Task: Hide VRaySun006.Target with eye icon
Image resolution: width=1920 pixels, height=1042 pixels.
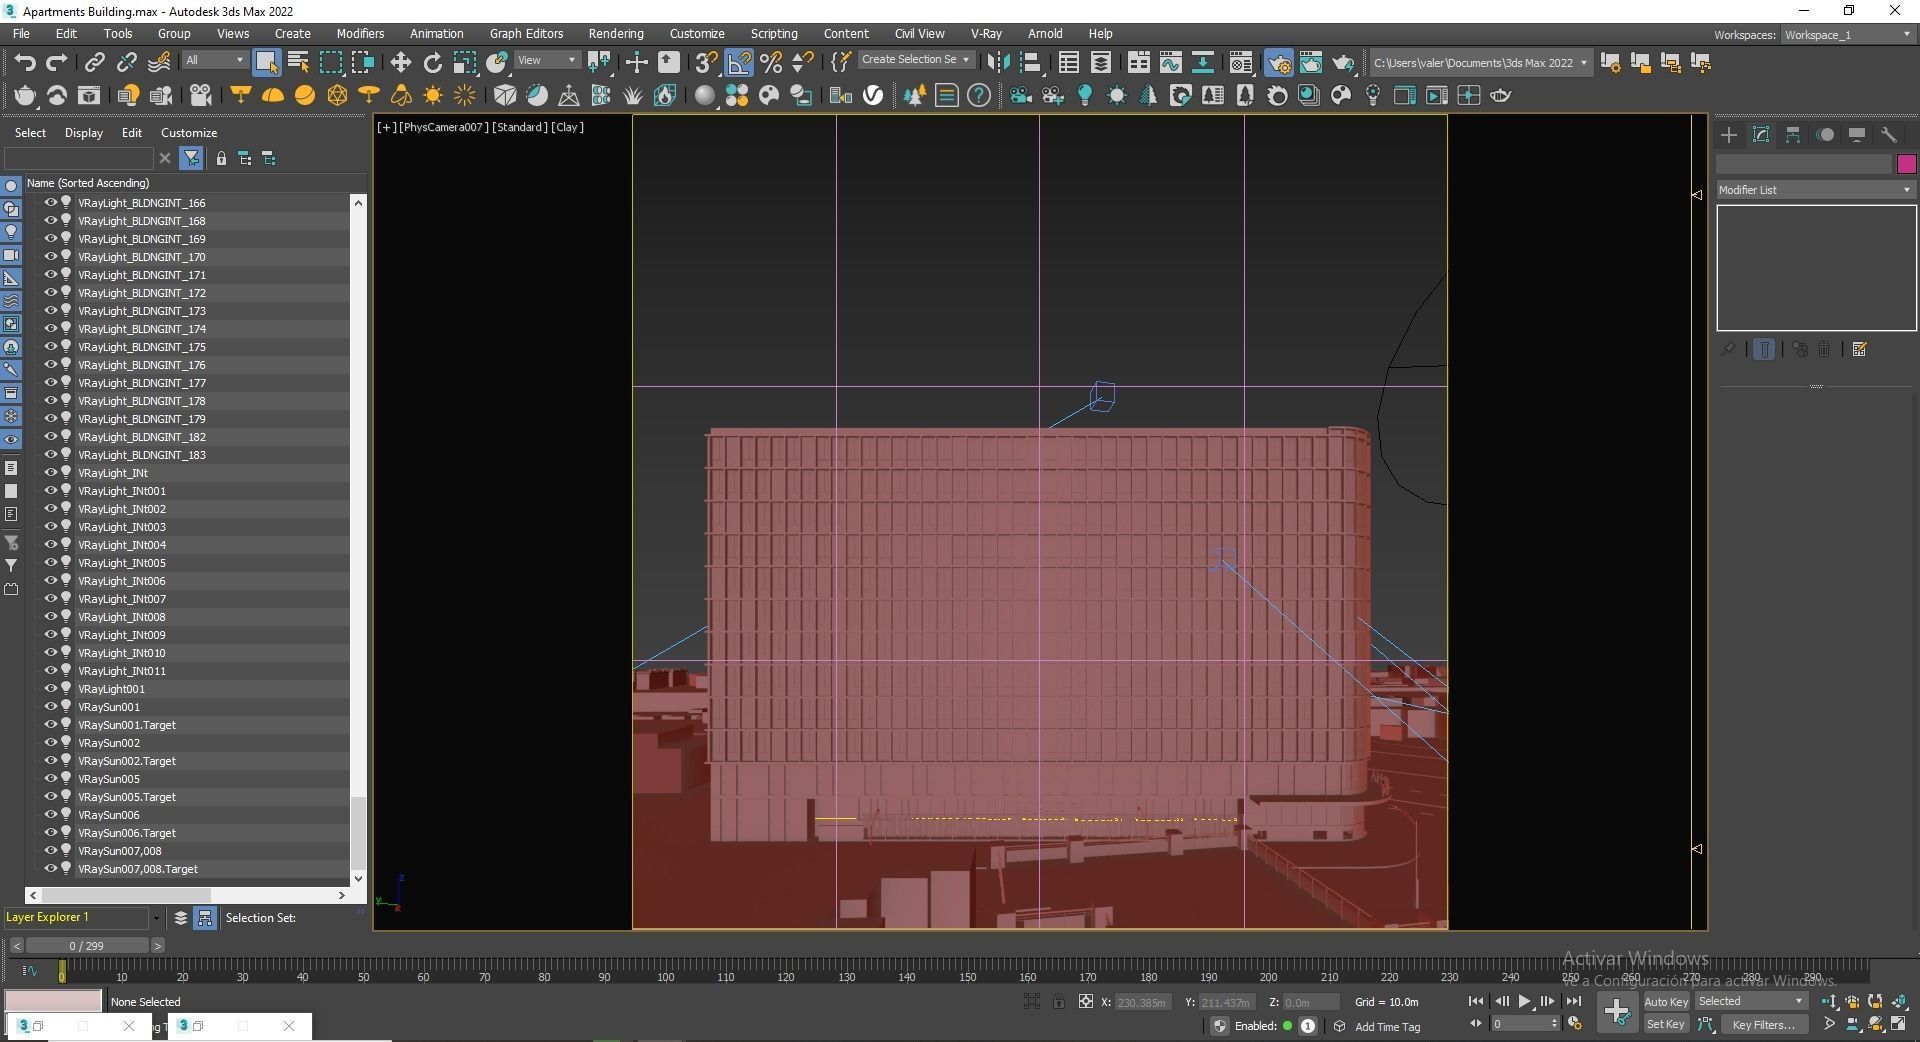Action: [50, 832]
